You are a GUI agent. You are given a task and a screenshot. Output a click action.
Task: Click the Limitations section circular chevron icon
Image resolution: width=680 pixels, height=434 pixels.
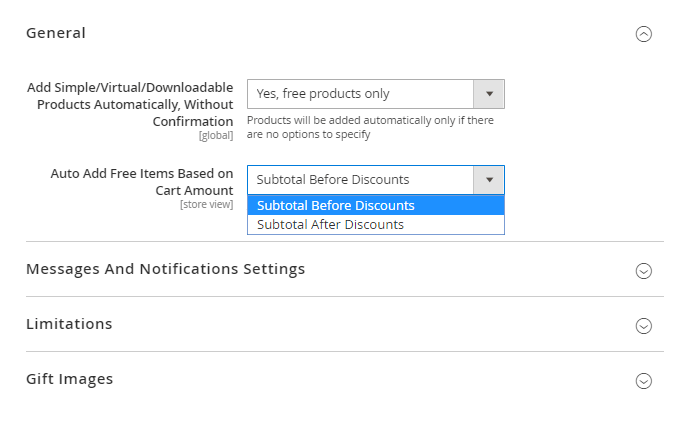pyautogui.click(x=644, y=326)
